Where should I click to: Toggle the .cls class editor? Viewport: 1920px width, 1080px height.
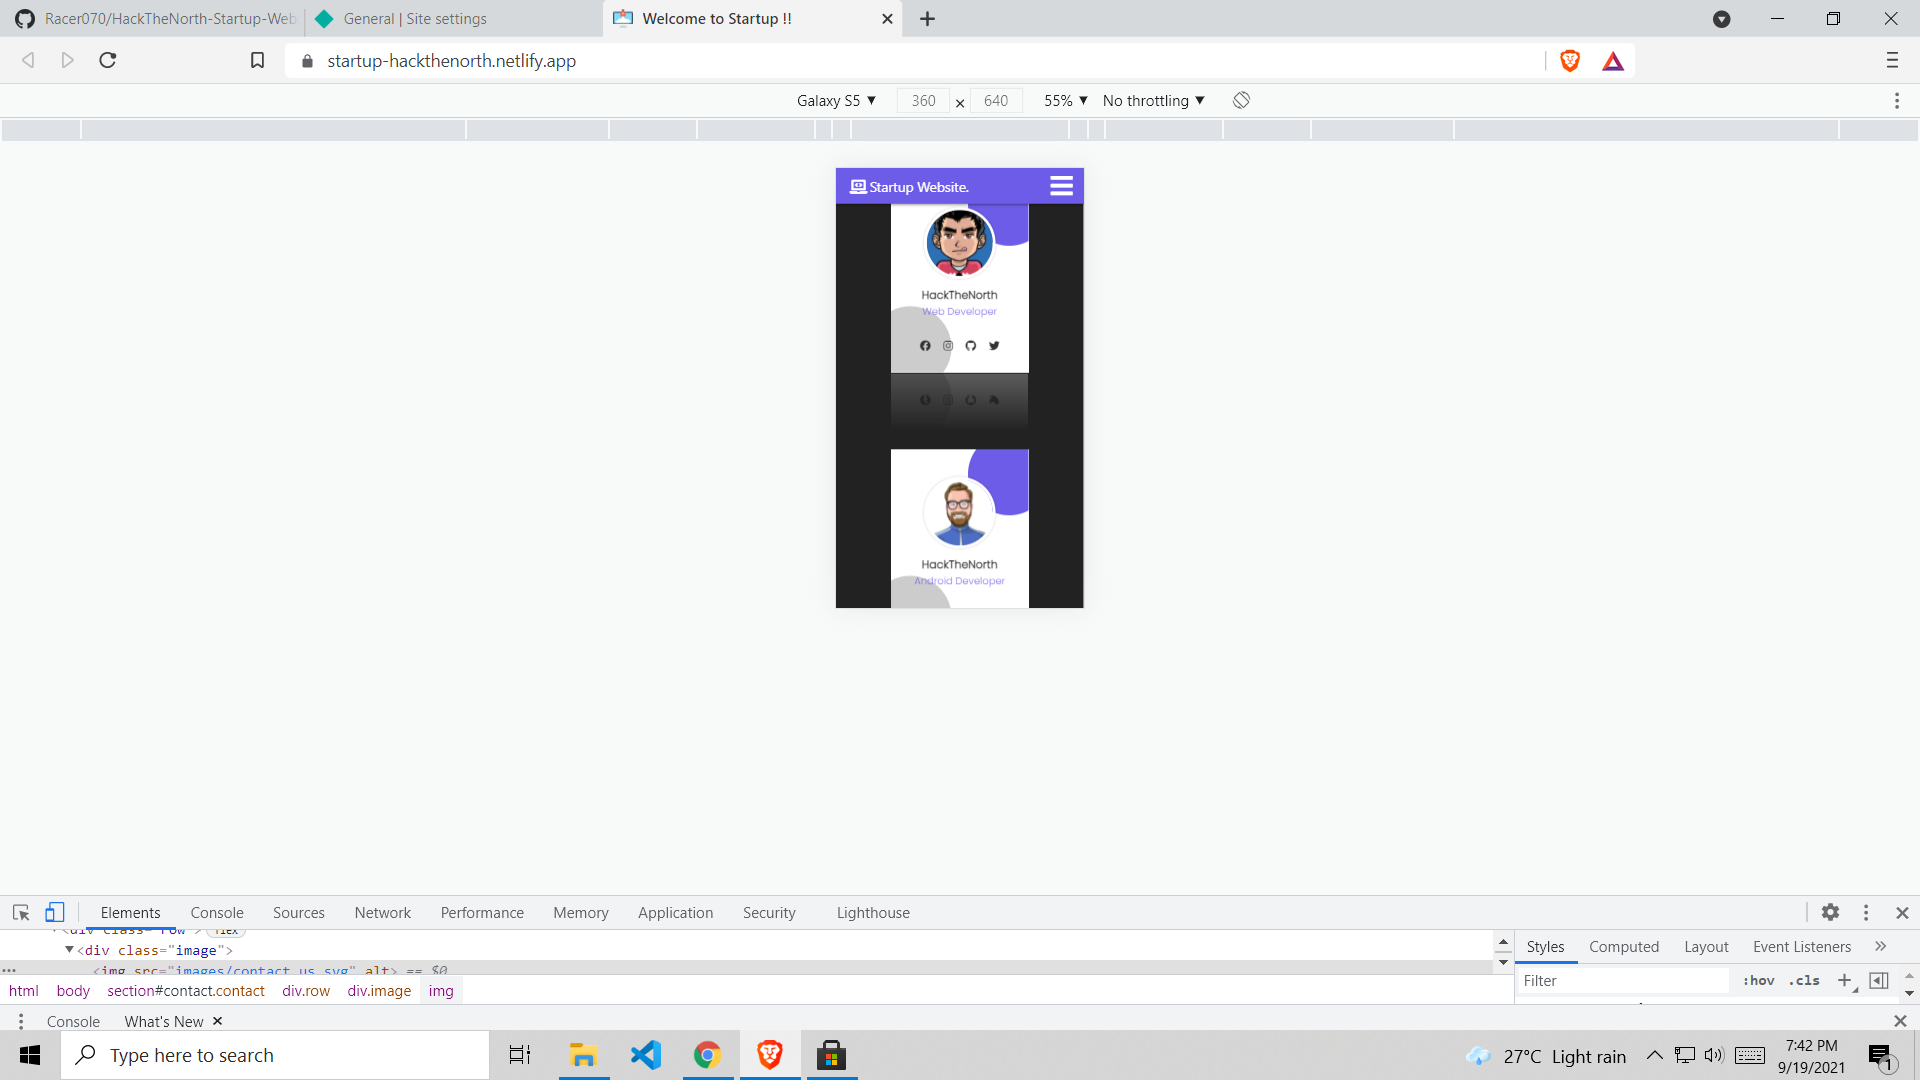[x=1804, y=980]
